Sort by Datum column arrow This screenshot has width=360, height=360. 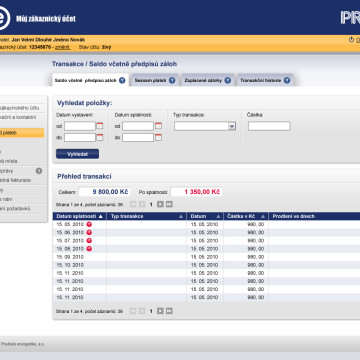218,216
